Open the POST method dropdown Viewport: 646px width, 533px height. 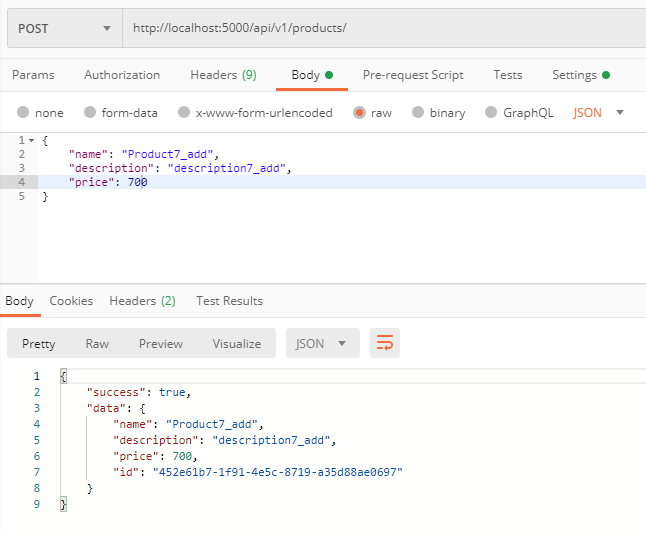pos(65,28)
